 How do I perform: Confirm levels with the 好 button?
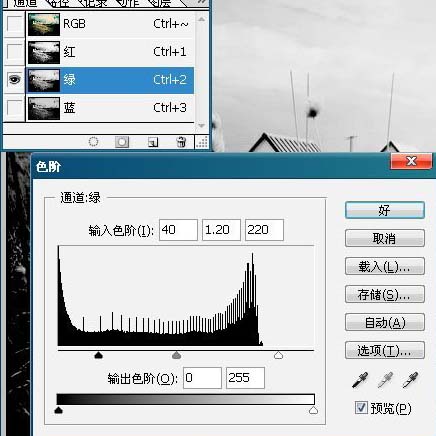click(385, 210)
